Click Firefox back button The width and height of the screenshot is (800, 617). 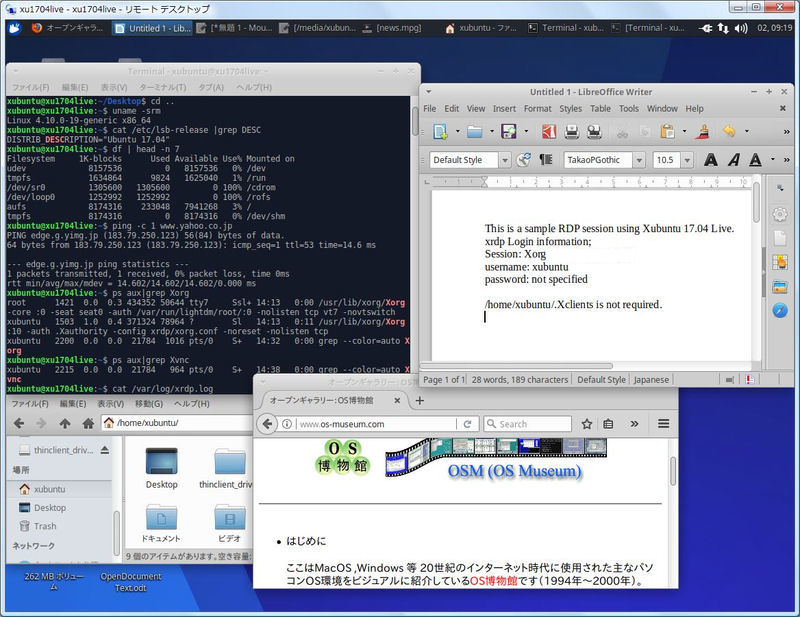pyautogui.click(x=267, y=424)
